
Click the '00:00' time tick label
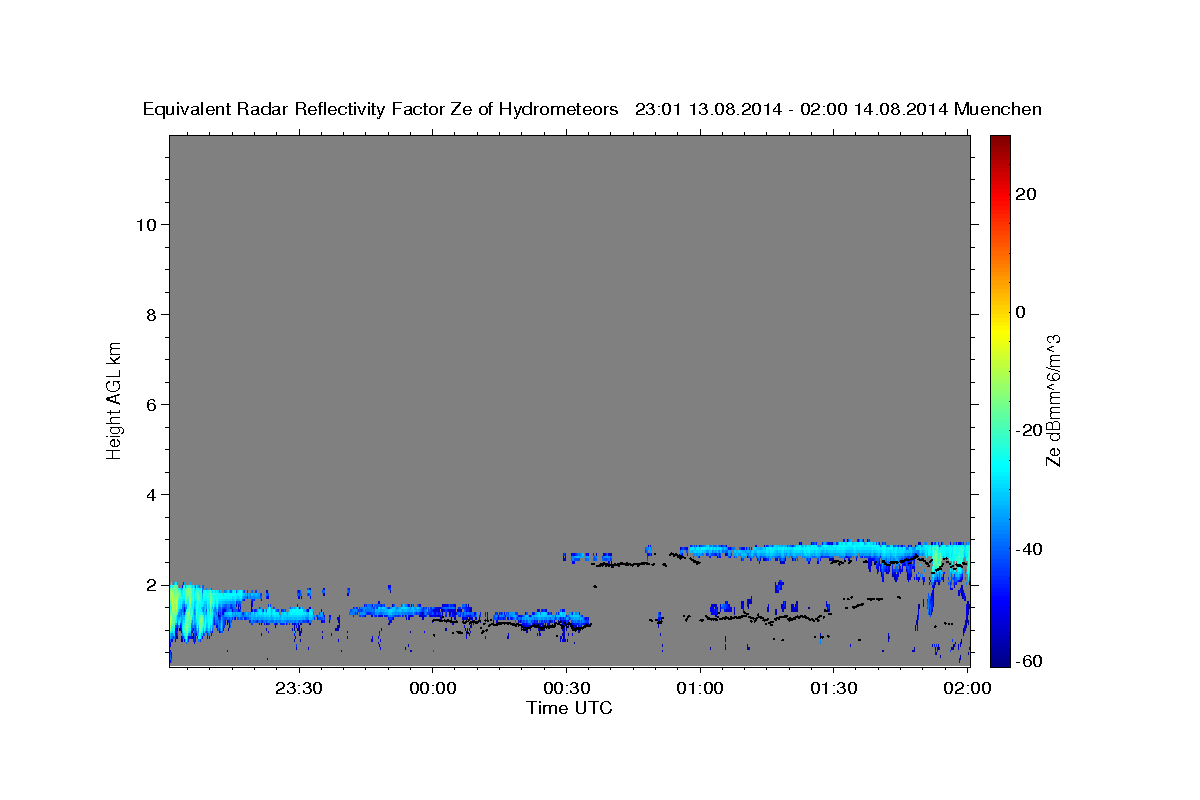[433, 688]
